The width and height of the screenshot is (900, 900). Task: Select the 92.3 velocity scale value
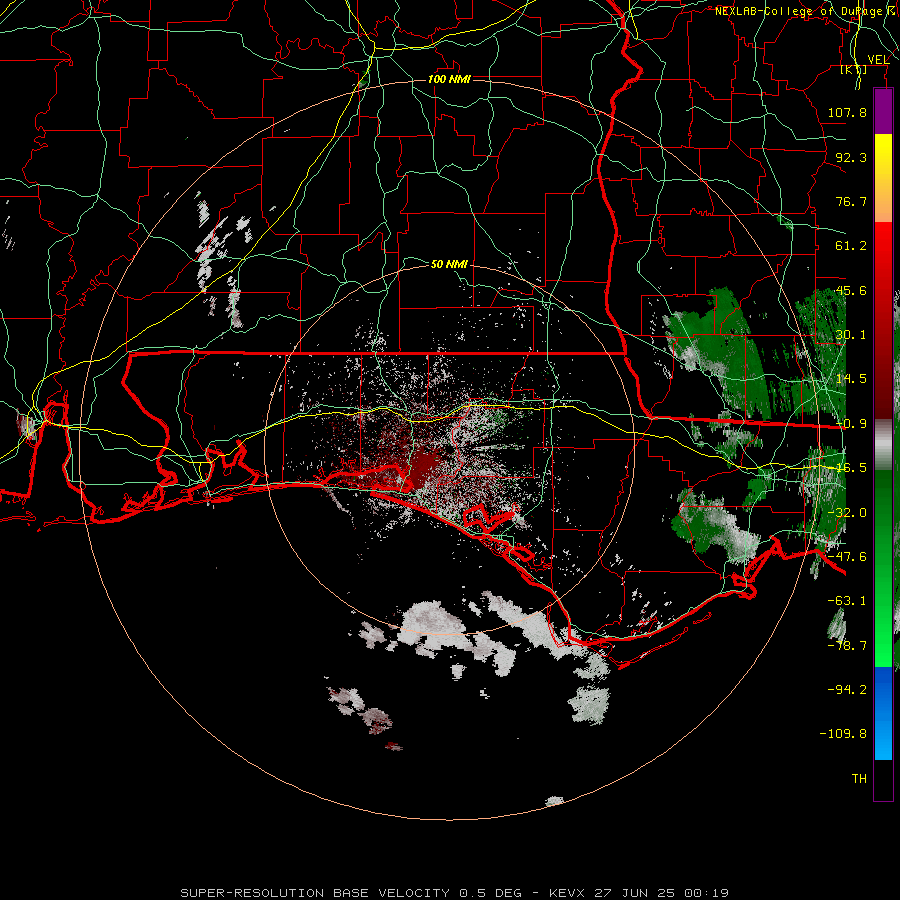(x=851, y=157)
